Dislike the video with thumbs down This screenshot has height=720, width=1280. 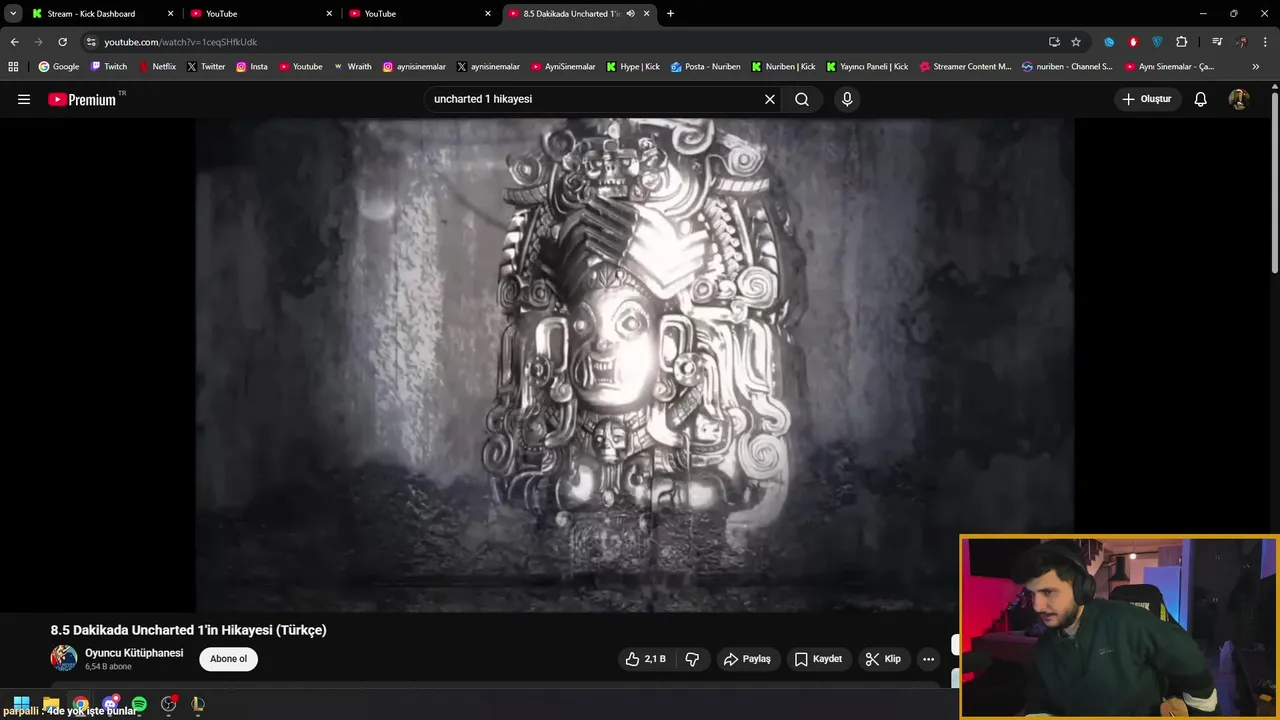pos(692,659)
